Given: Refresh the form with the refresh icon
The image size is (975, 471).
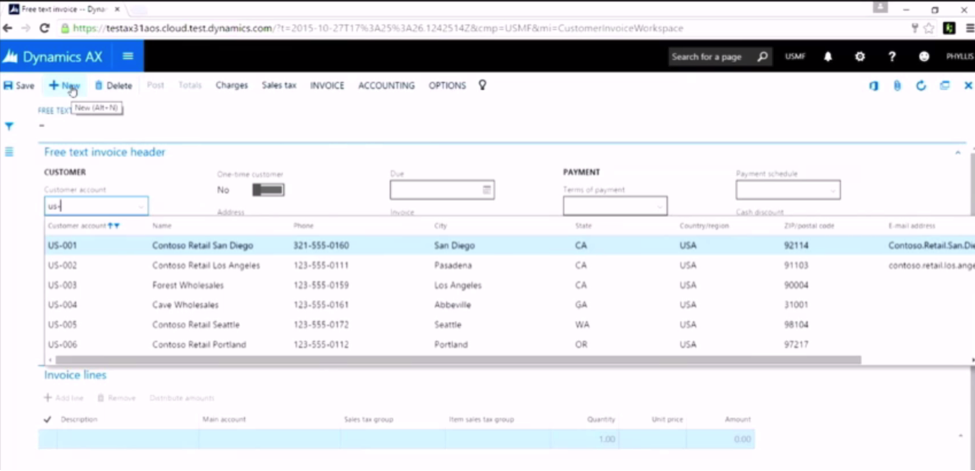Looking at the screenshot, I should (921, 86).
